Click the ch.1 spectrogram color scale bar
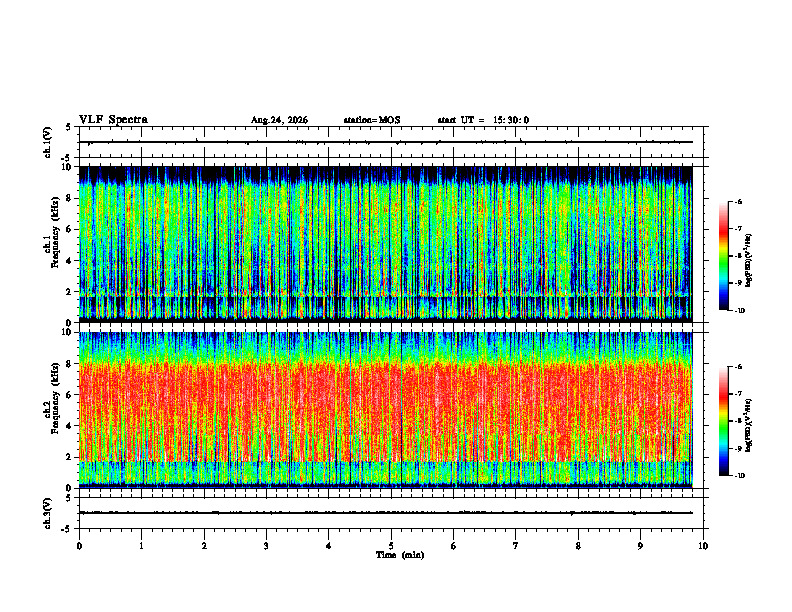This screenshot has height=612, width=792. point(723,256)
